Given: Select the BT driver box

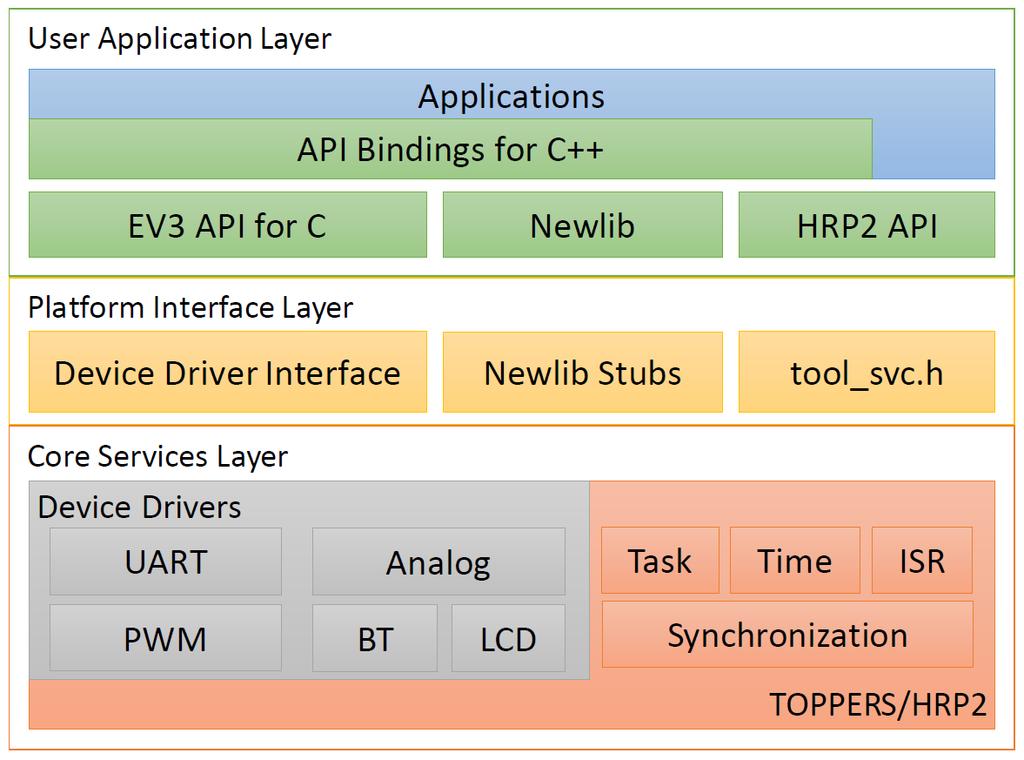Looking at the screenshot, I should pos(375,638).
